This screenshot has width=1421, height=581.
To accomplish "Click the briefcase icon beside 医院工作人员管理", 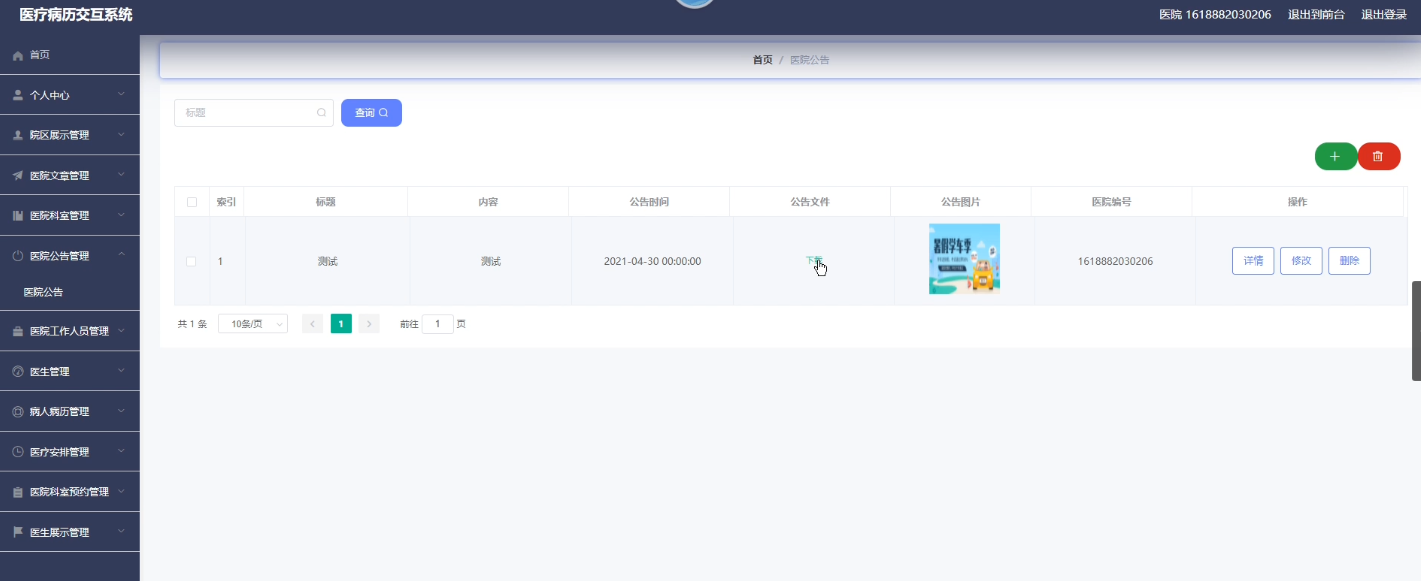I will point(17,331).
